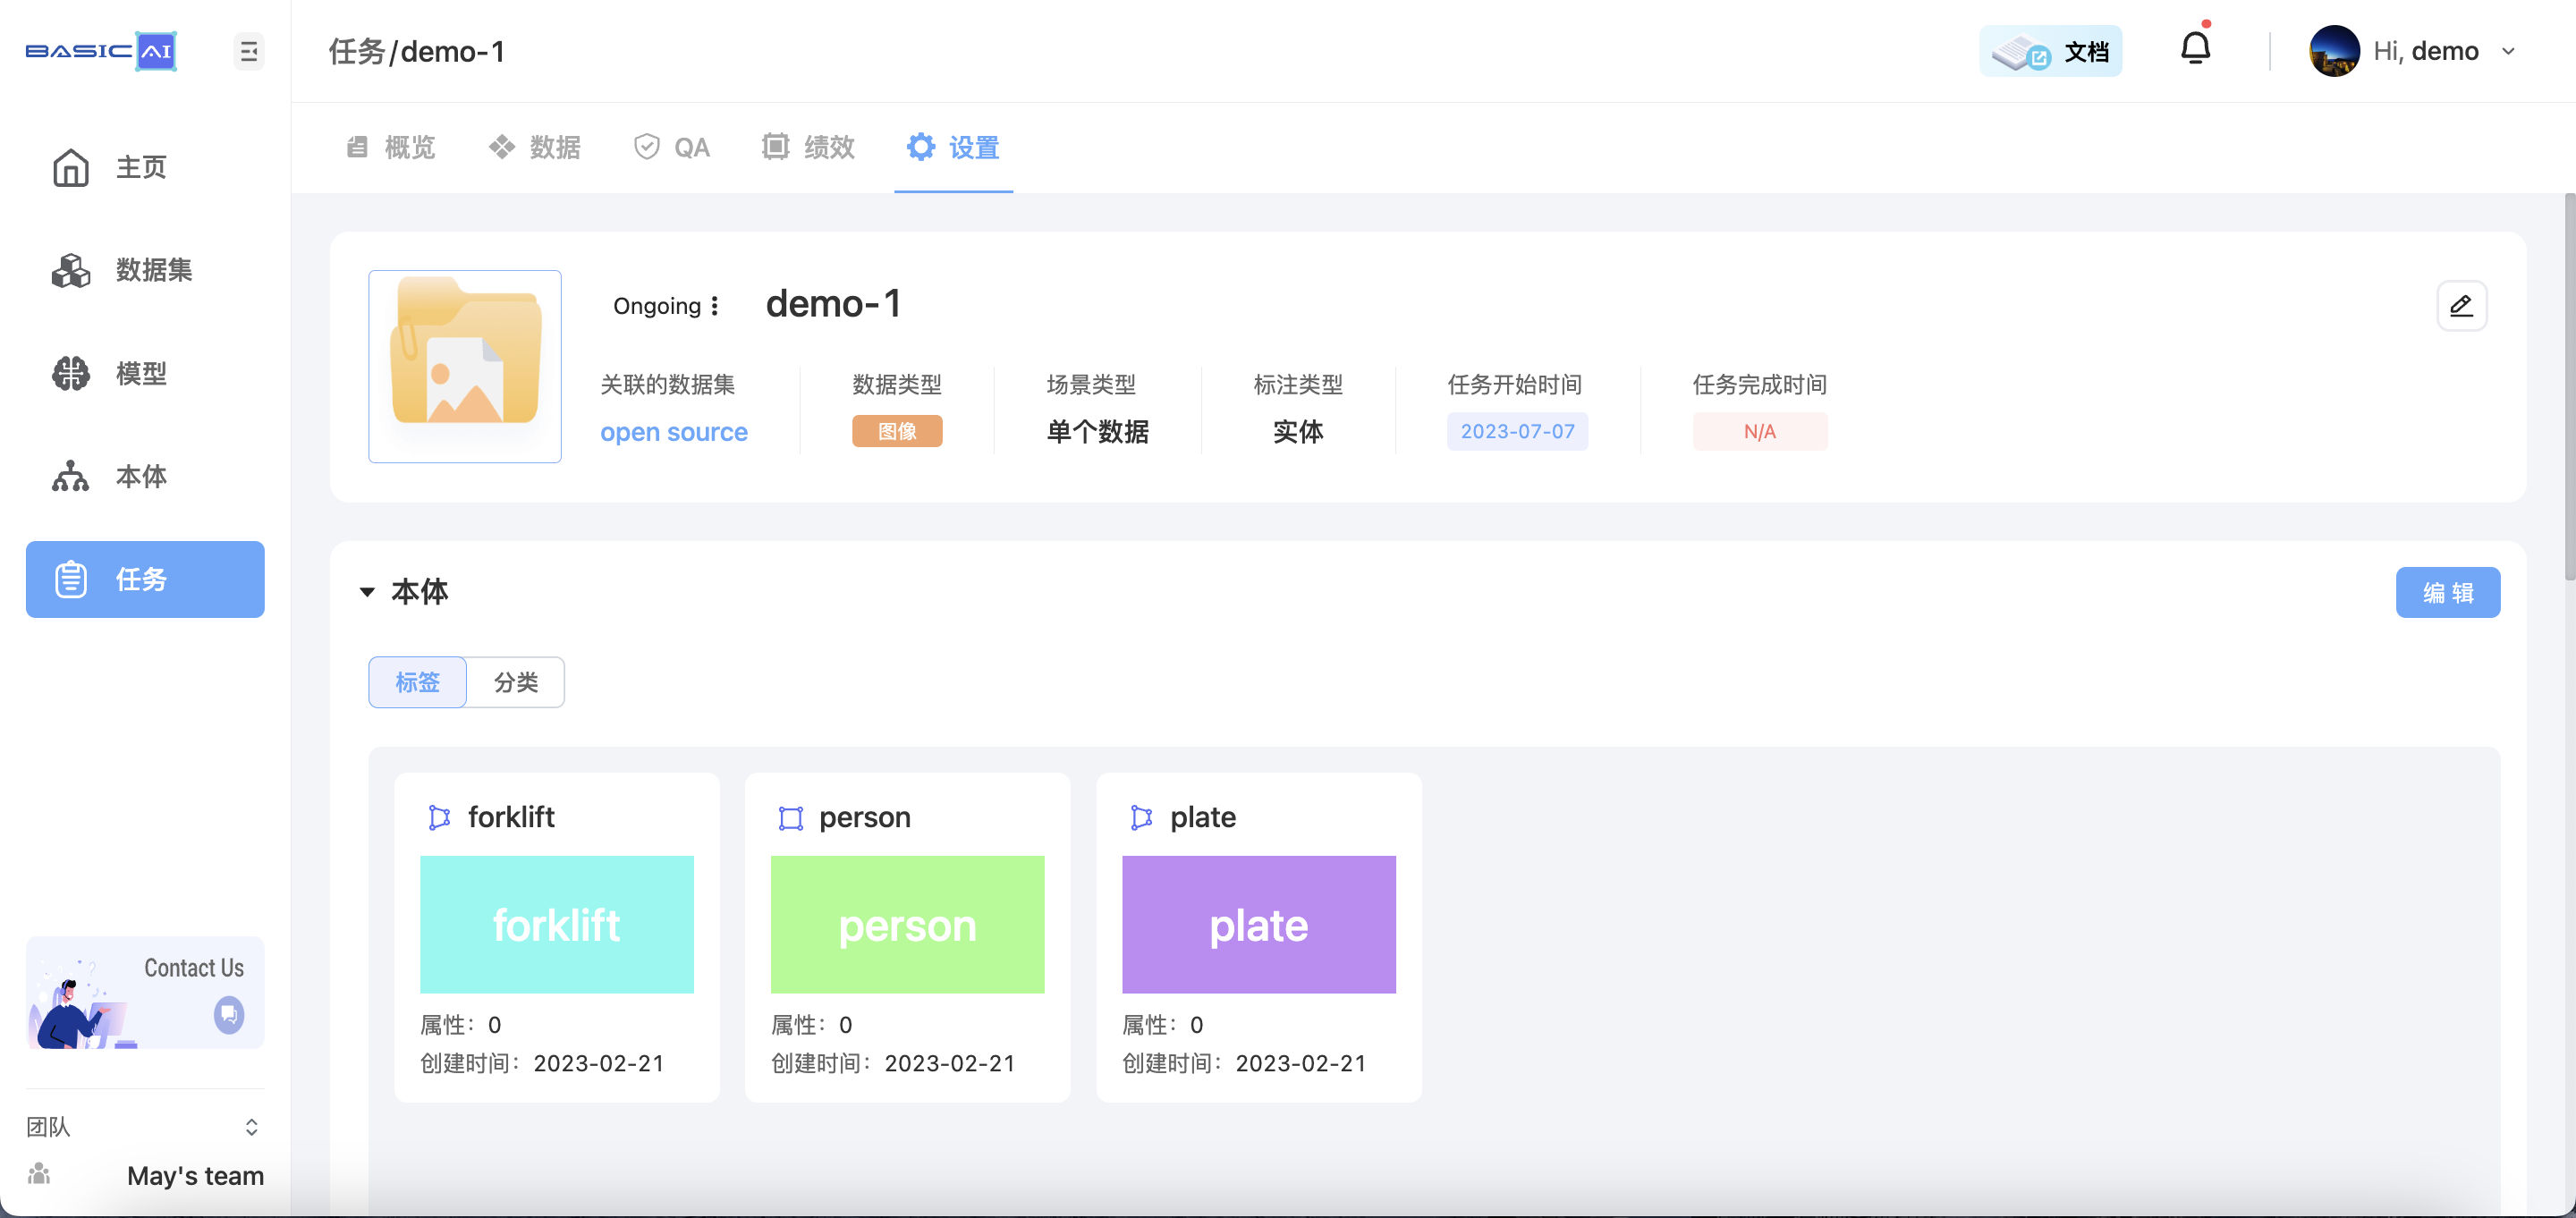Click the forklift polygon tool icon
This screenshot has width=2576, height=1218.
click(x=439, y=817)
